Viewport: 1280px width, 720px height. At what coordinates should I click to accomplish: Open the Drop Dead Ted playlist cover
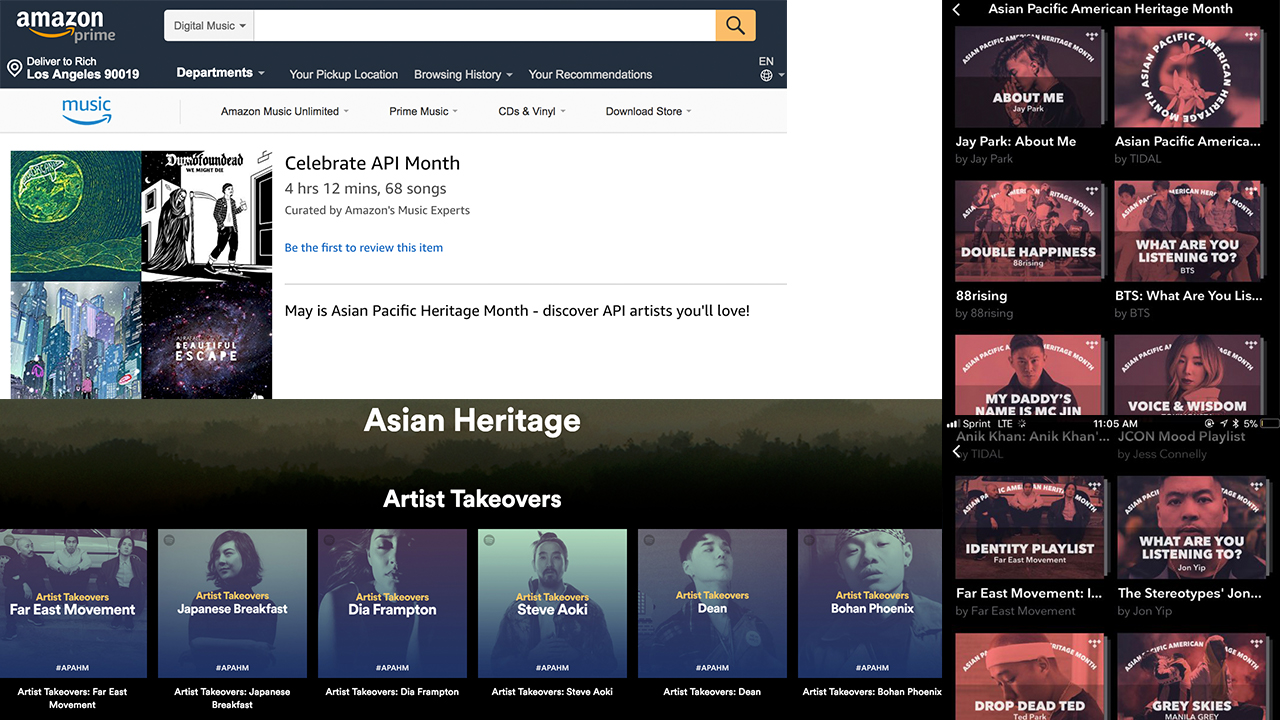[x=1030, y=677]
